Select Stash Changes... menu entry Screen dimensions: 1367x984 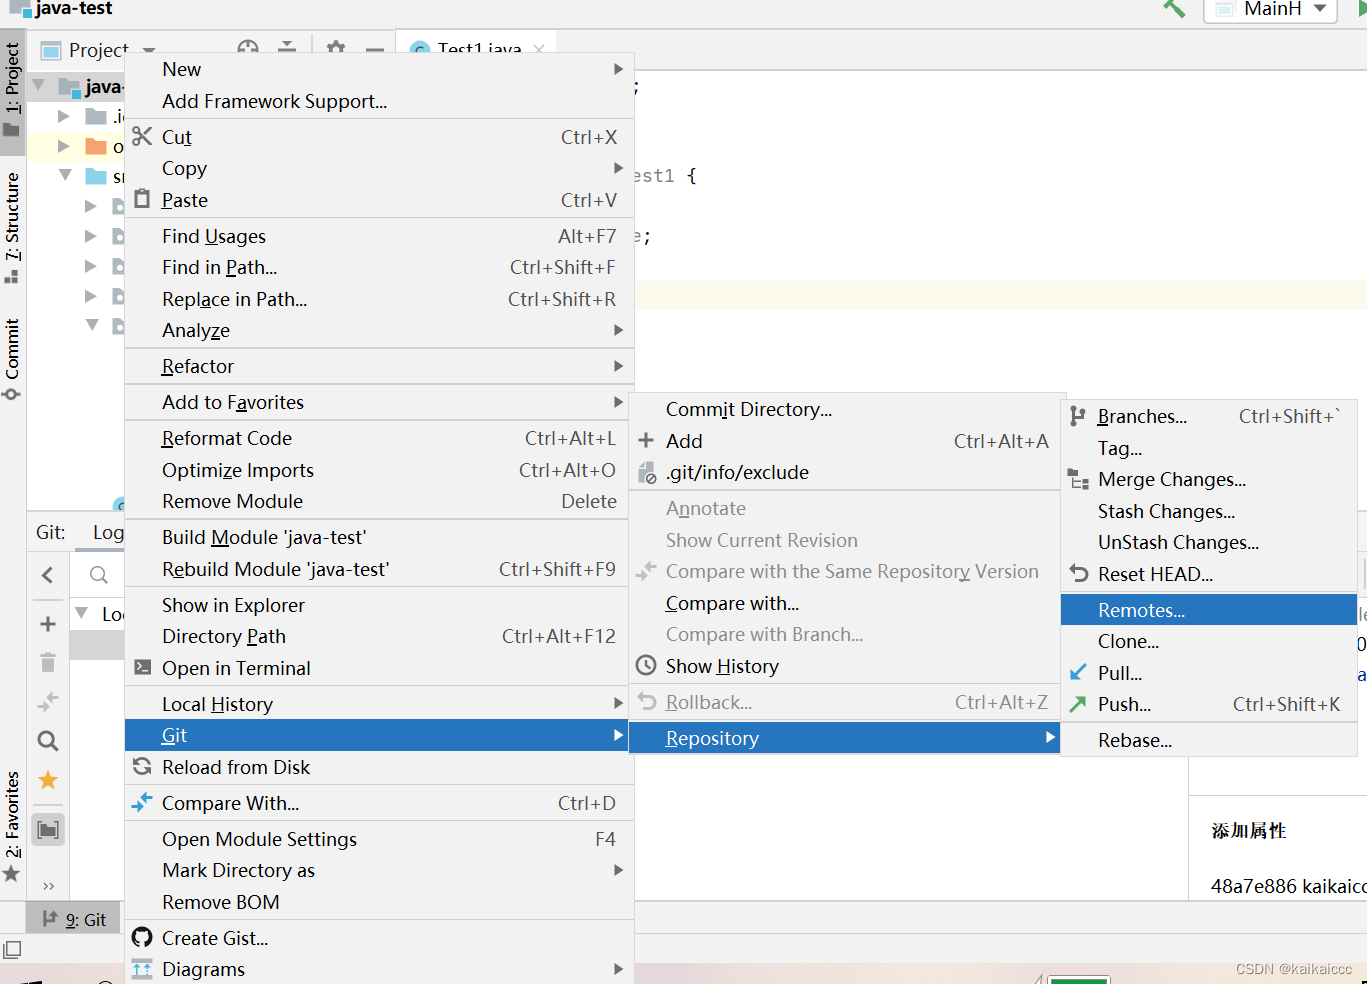click(x=1208, y=511)
